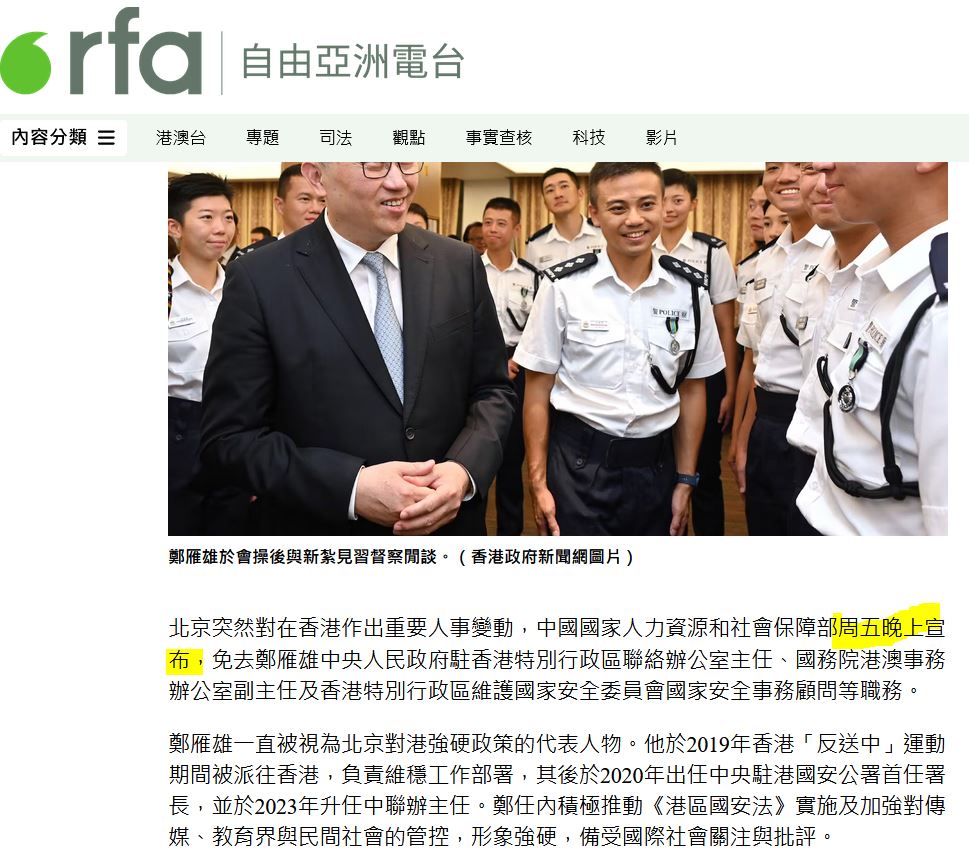Open the article photo of police officers

(x=557, y=348)
